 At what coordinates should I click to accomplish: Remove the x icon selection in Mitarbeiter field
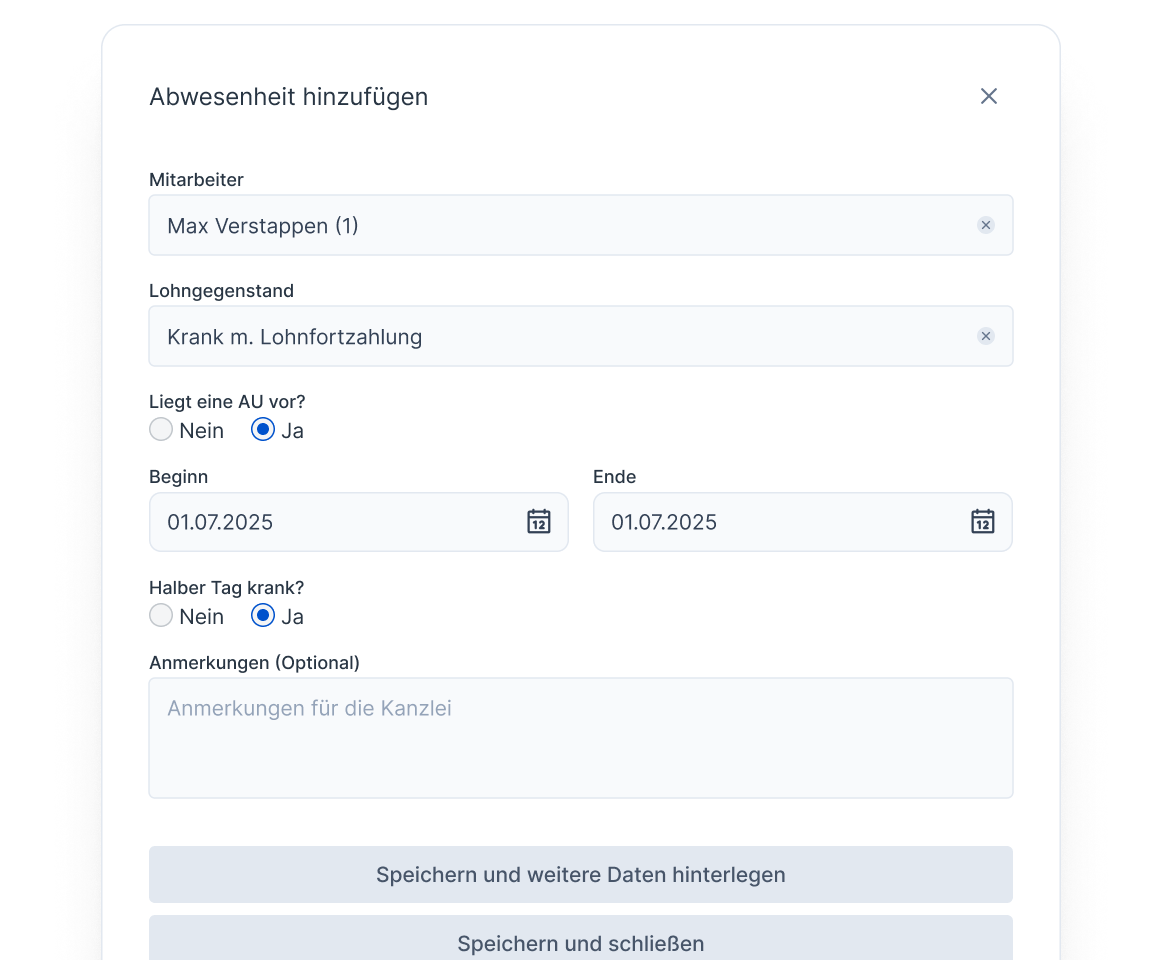pyautogui.click(x=986, y=225)
